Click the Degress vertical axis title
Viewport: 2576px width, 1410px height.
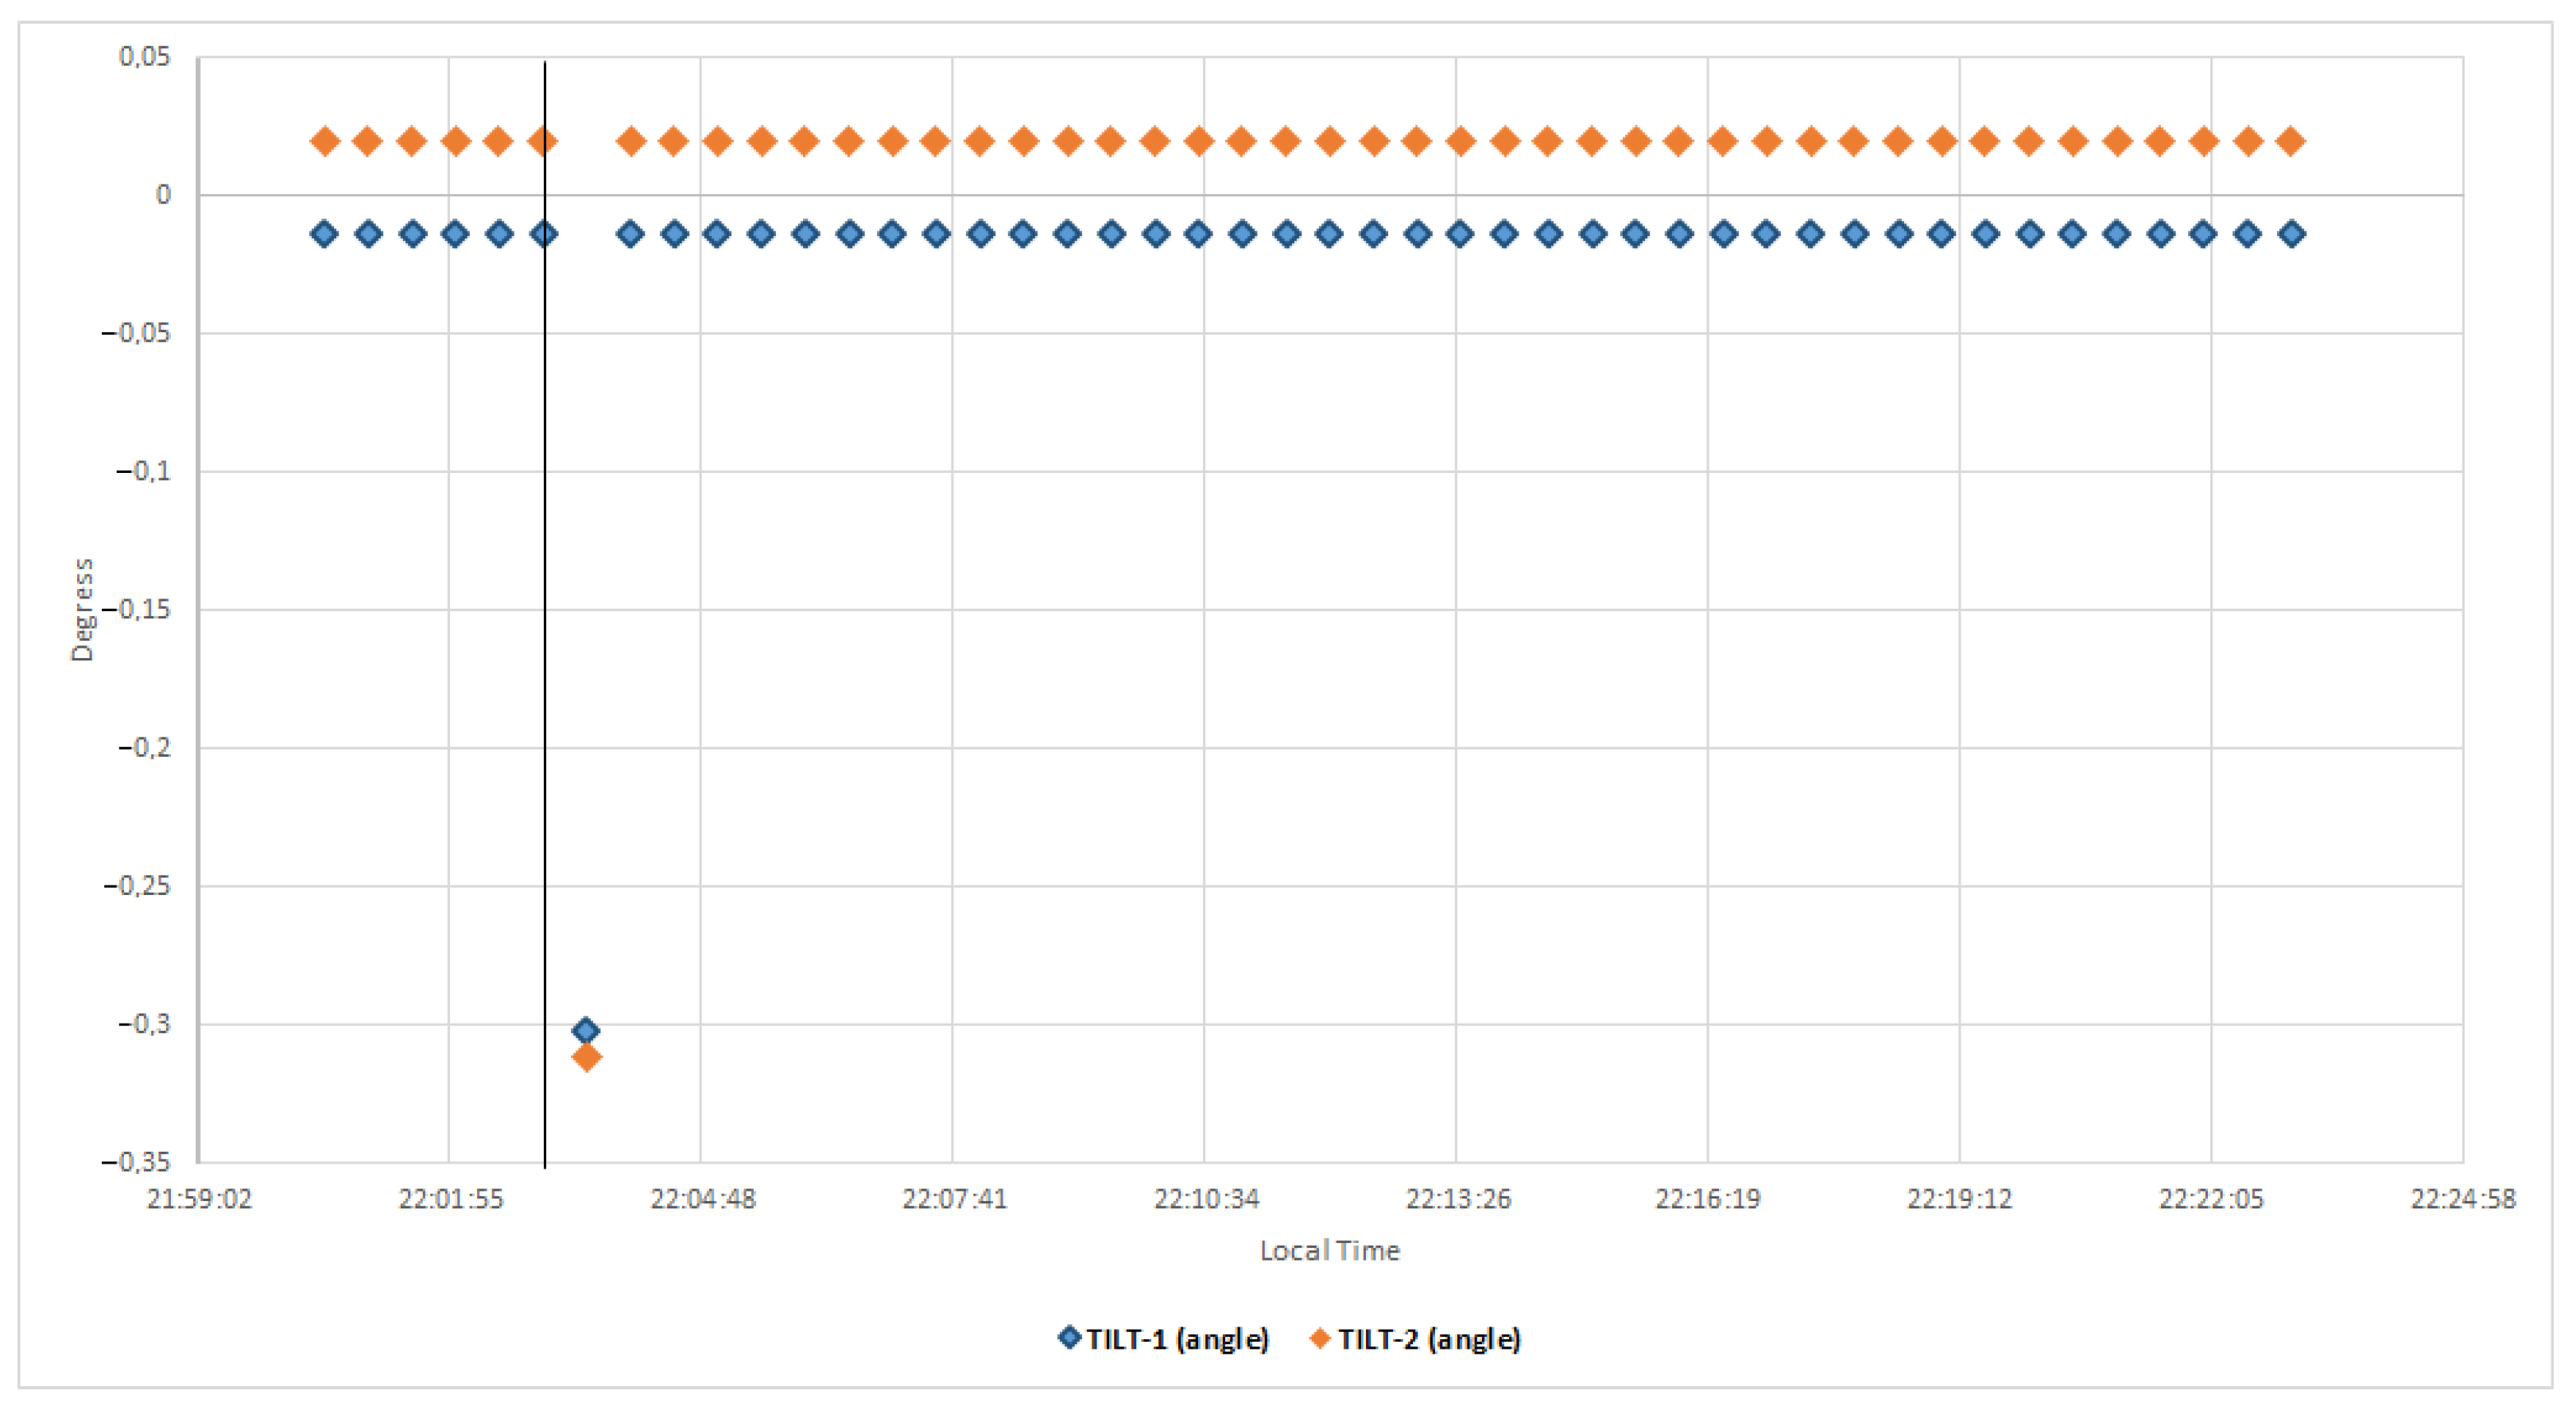click(82, 609)
